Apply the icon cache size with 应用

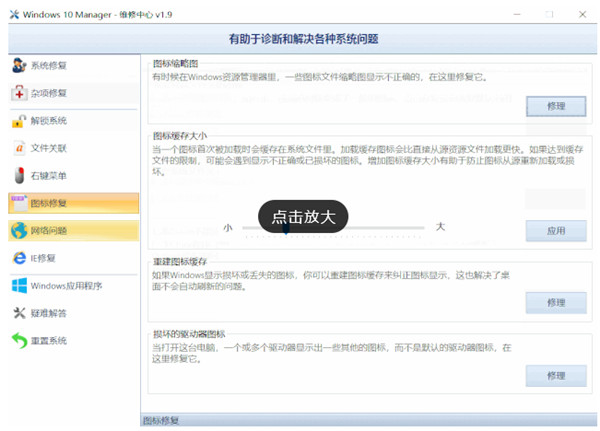(556, 230)
